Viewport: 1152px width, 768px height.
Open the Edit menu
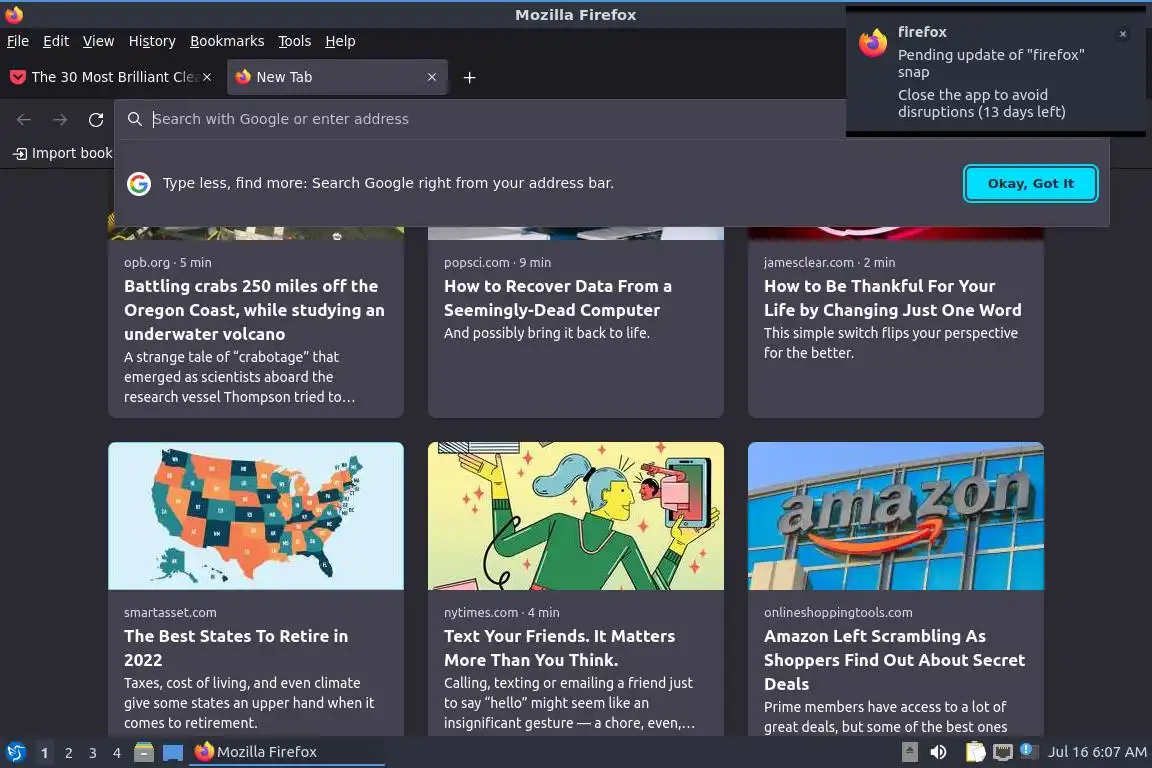(x=56, y=41)
